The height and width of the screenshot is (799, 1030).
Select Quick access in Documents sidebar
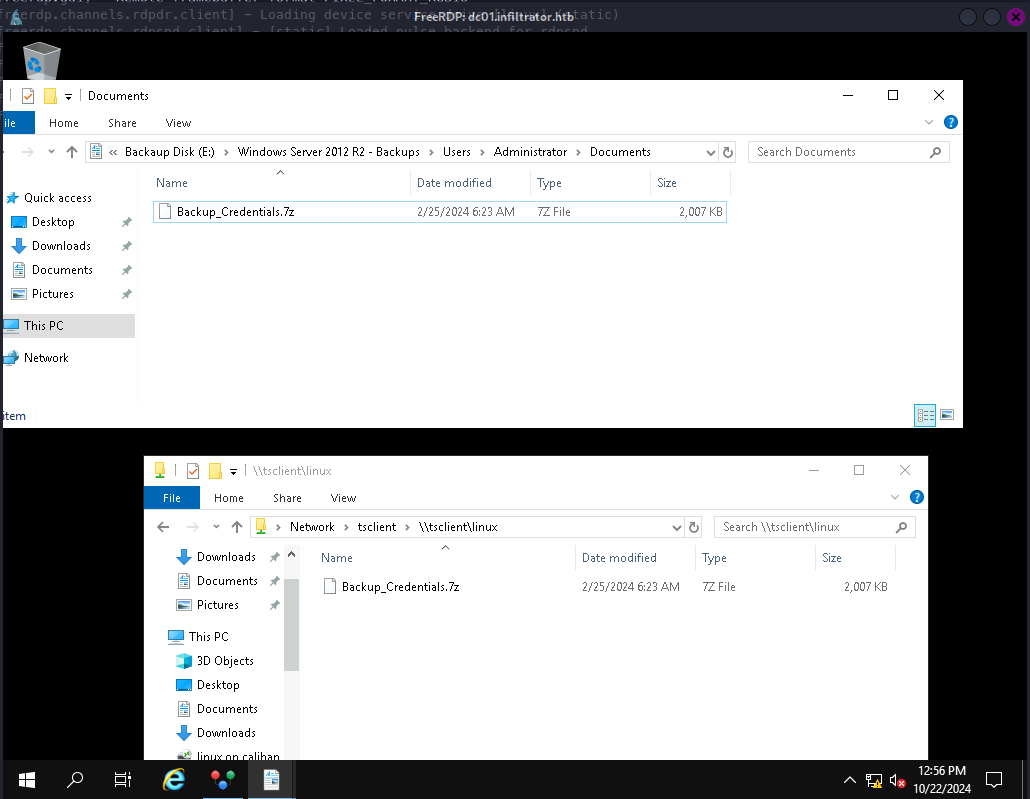58,198
